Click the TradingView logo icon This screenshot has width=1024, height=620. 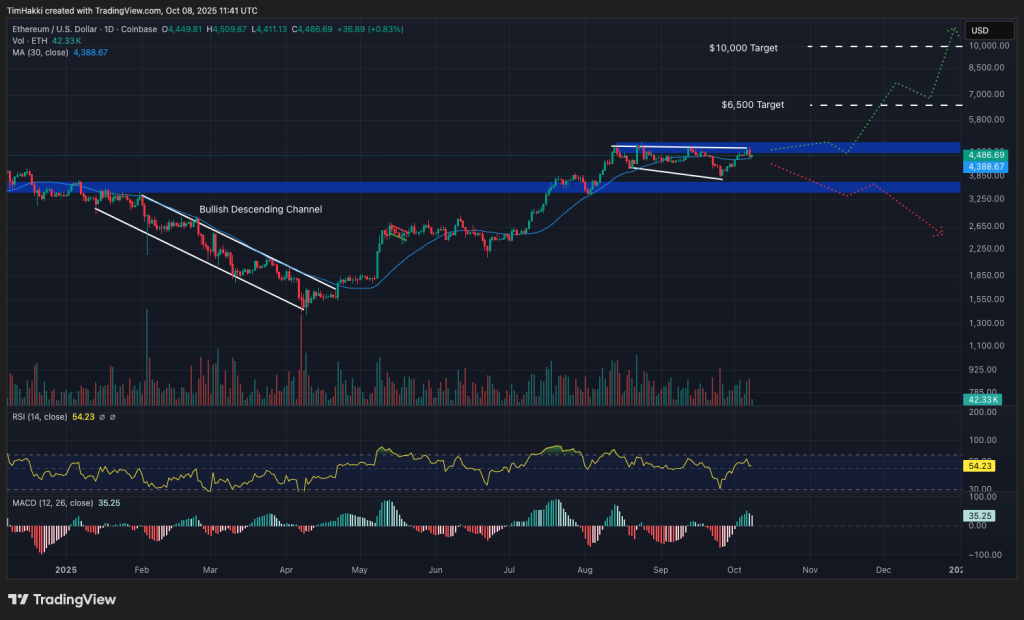coord(18,599)
